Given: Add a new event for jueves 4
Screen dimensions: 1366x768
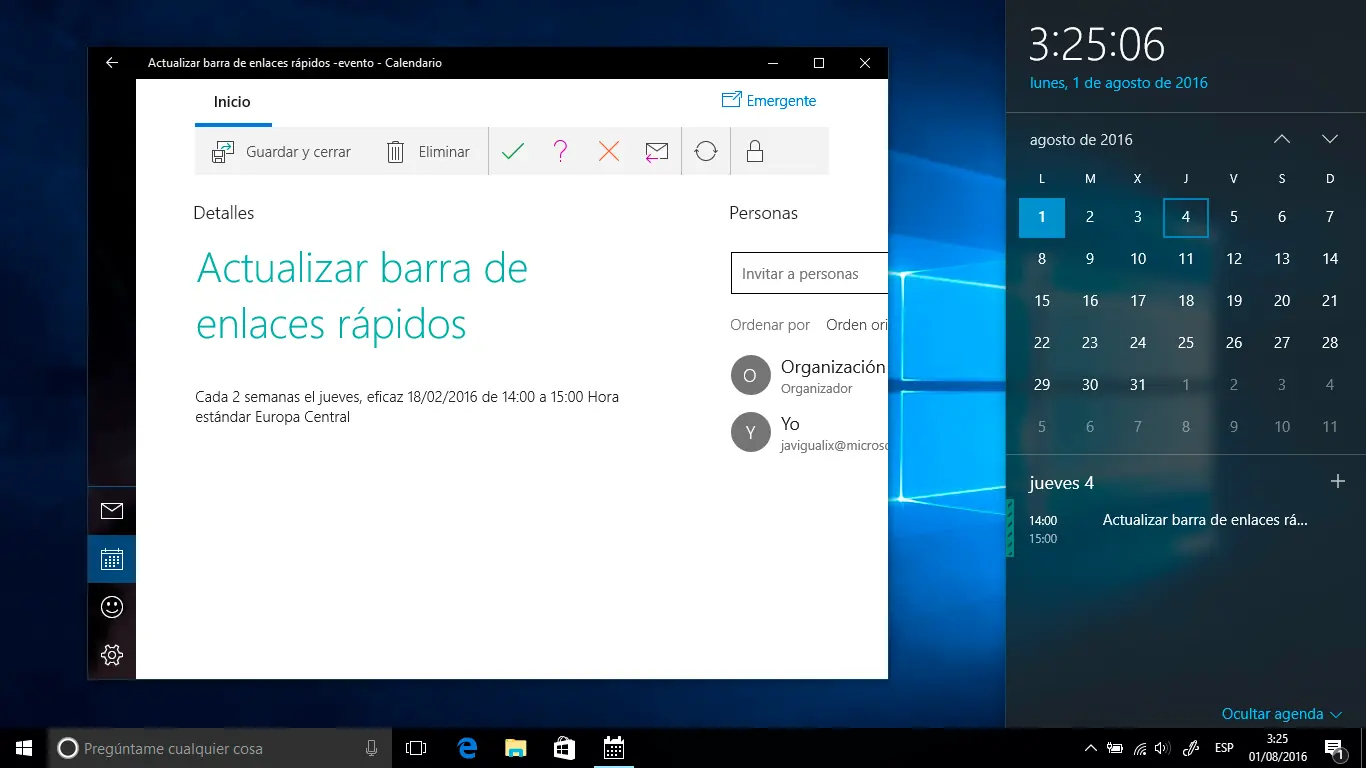Looking at the screenshot, I should 1338,481.
